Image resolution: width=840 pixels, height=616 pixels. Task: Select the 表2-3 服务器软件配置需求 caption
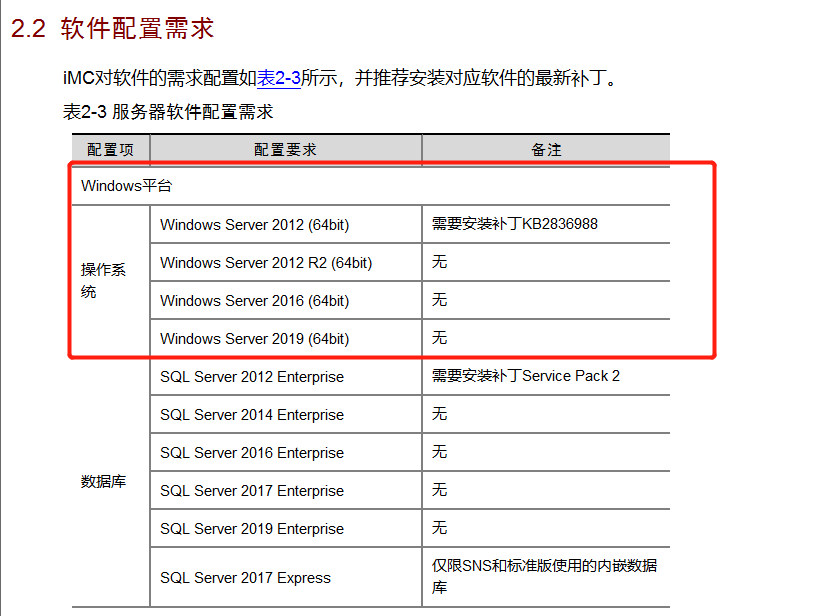coord(168,112)
